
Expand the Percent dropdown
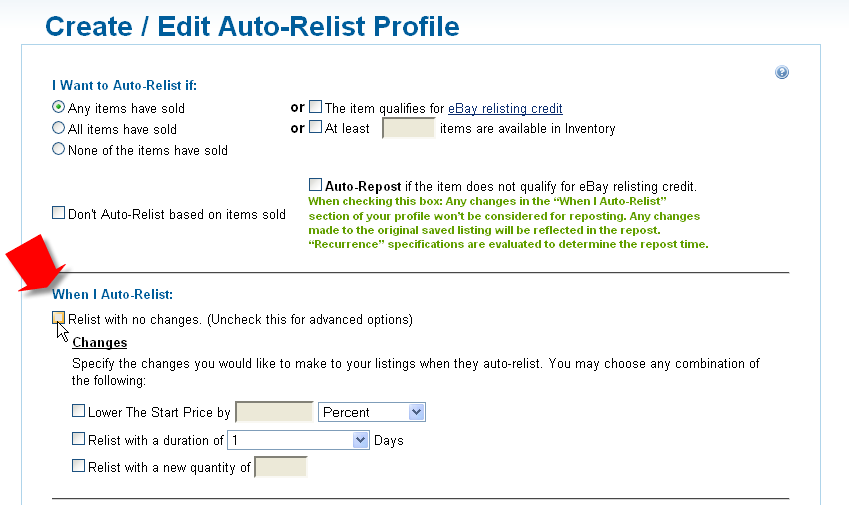372,412
